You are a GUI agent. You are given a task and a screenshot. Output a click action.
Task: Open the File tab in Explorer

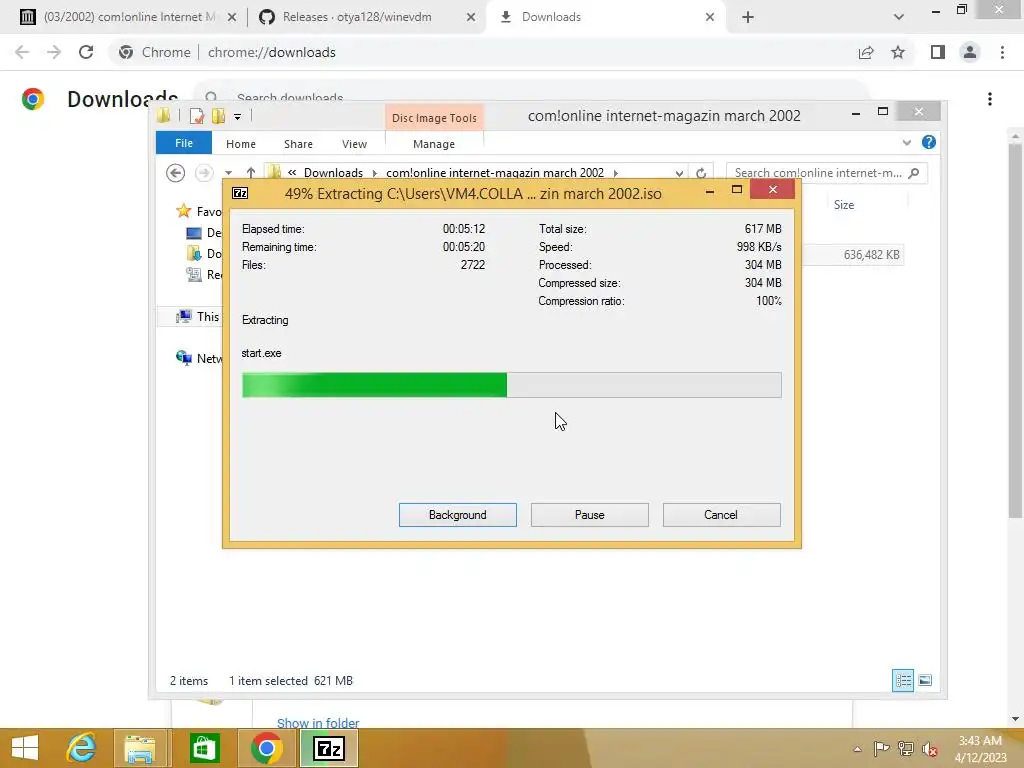pyautogui.click(x=184, y=143)
